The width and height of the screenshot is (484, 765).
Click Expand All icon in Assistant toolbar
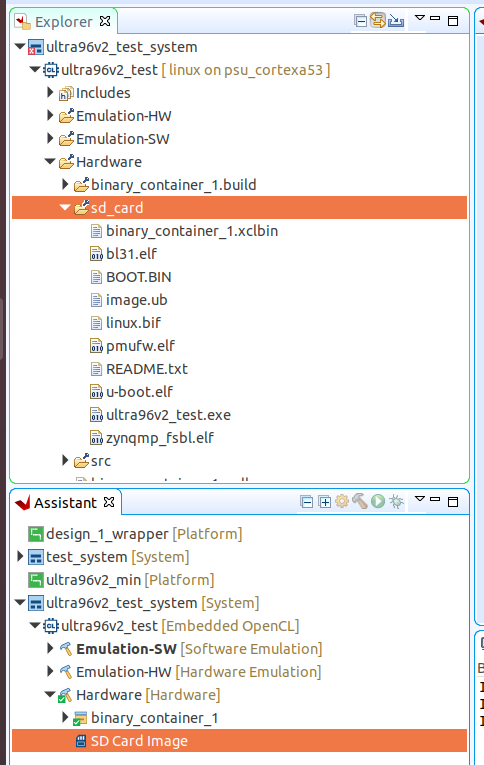[x=324, y=502]
